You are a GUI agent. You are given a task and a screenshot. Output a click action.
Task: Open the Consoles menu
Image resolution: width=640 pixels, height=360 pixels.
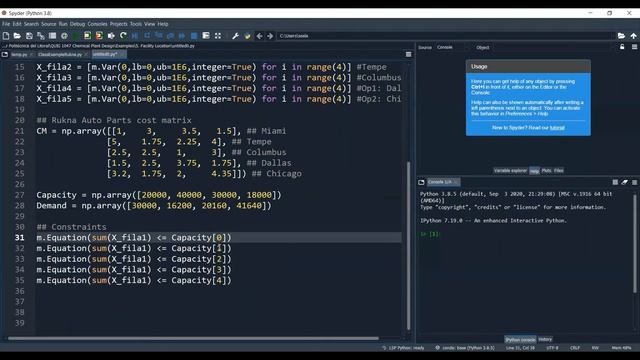(97, 24)
